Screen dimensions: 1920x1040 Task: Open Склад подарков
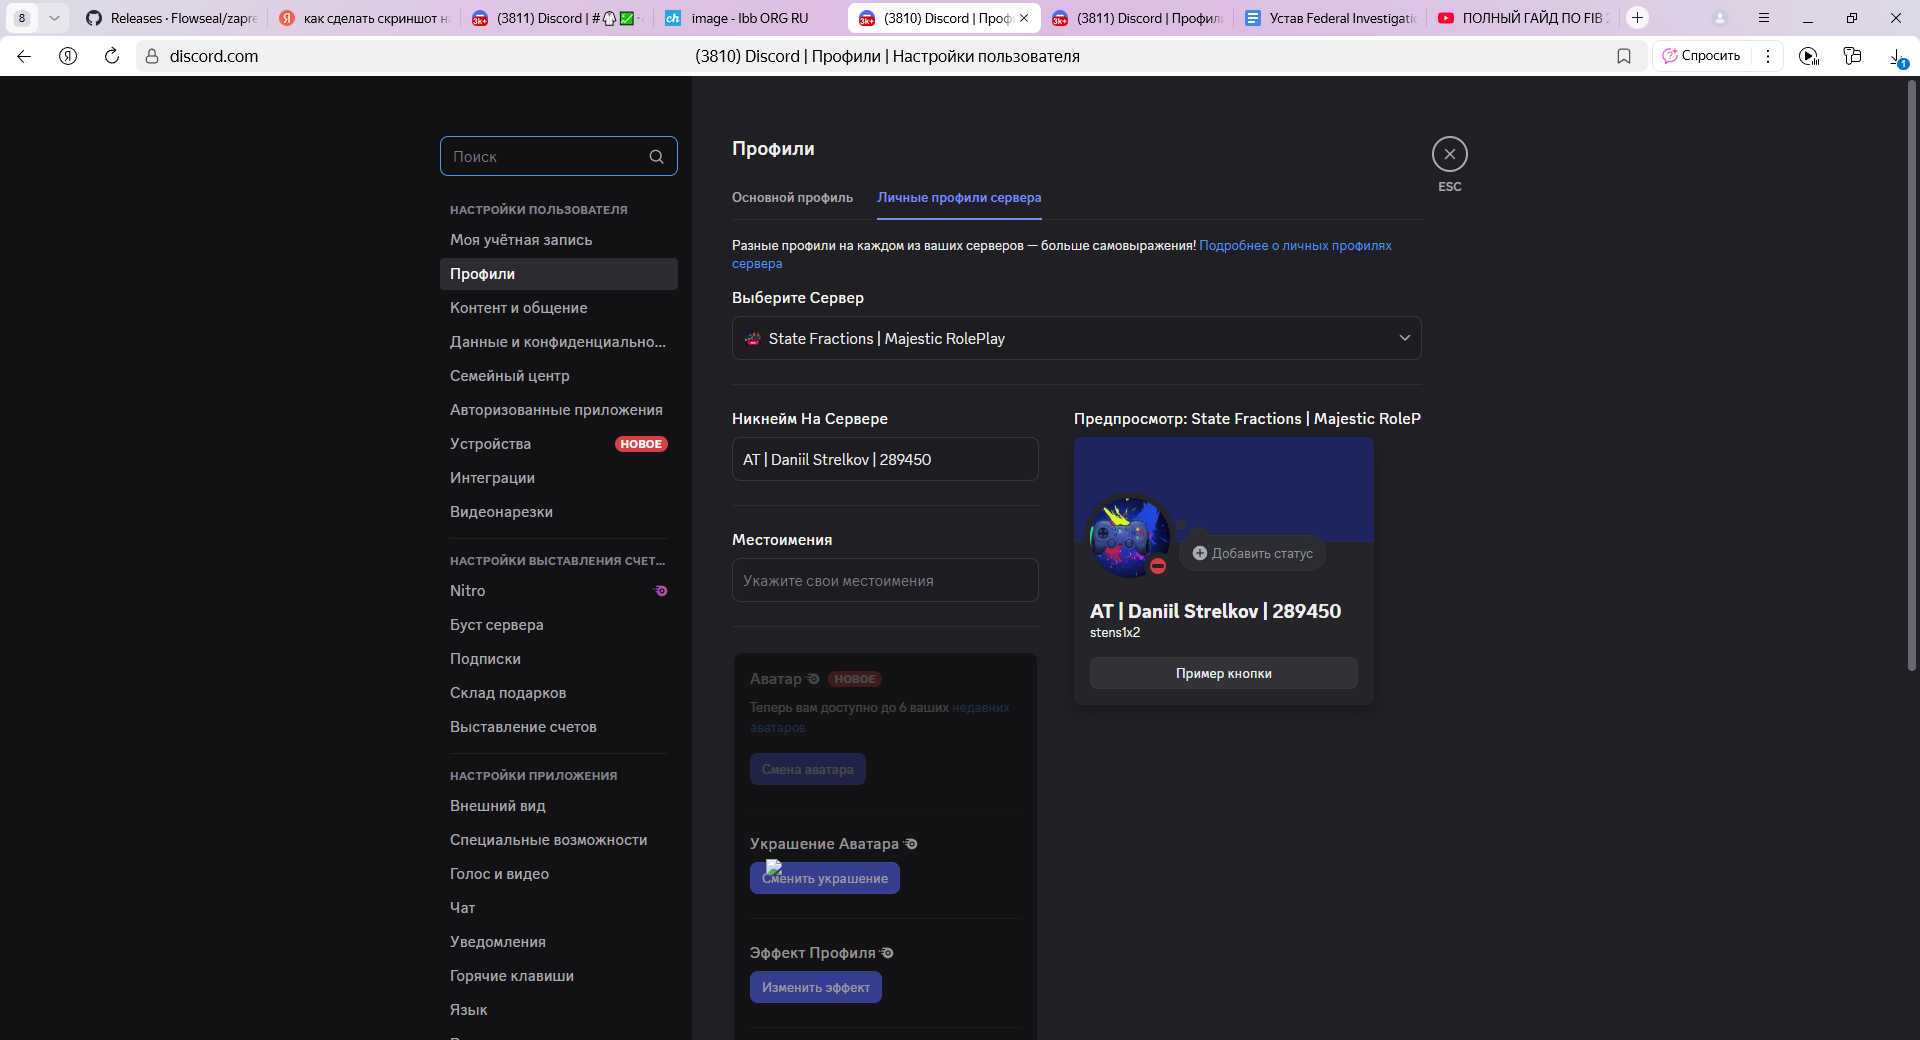coord(558,693)
